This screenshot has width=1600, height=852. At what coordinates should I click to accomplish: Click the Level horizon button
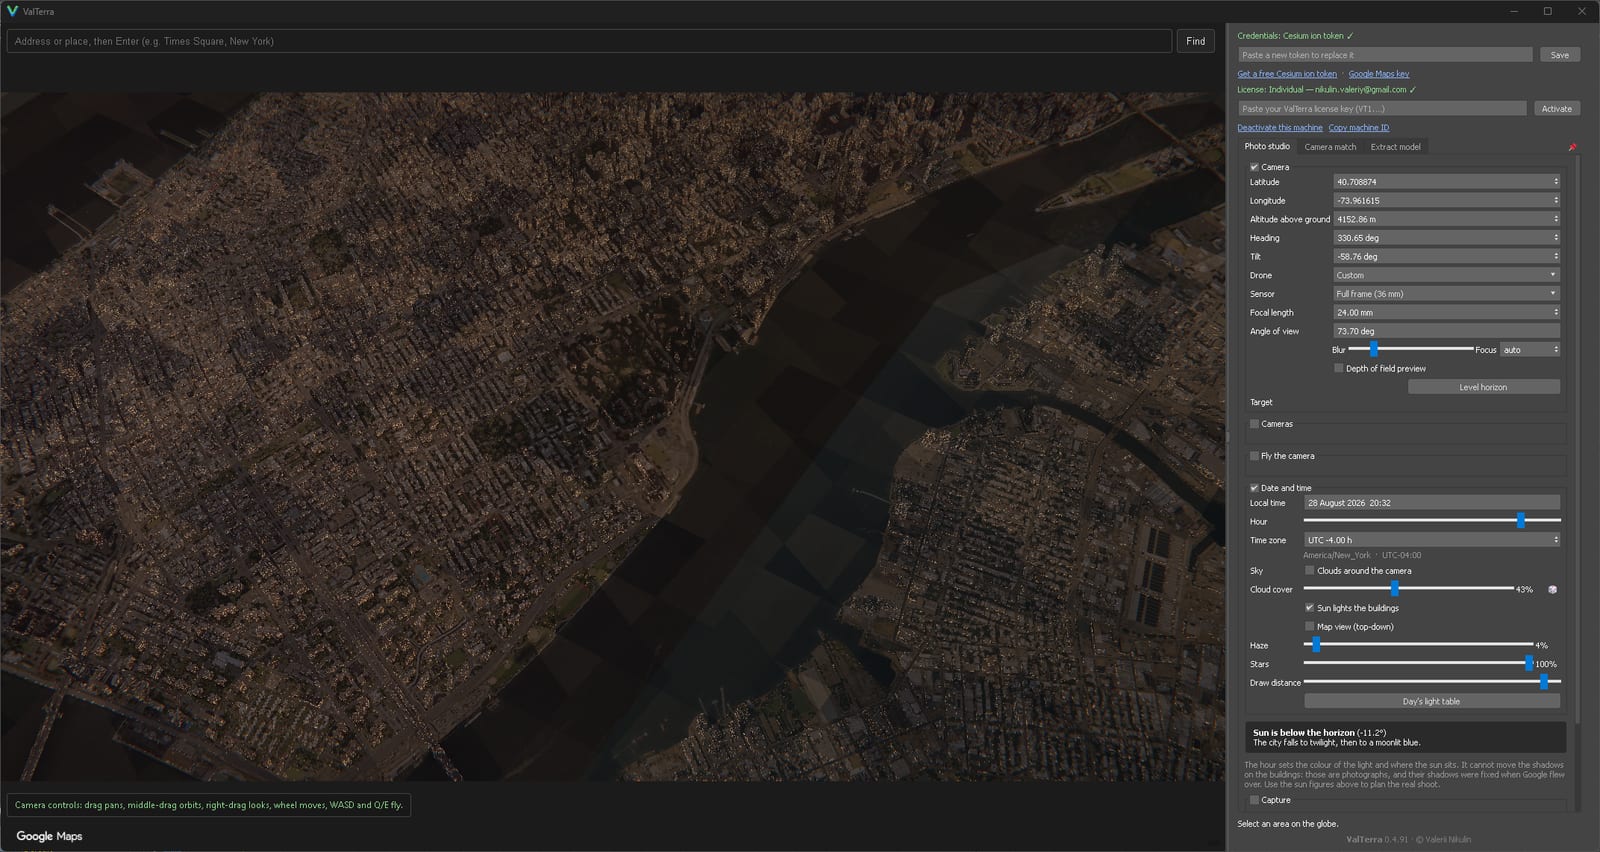tap(1483, 387)
